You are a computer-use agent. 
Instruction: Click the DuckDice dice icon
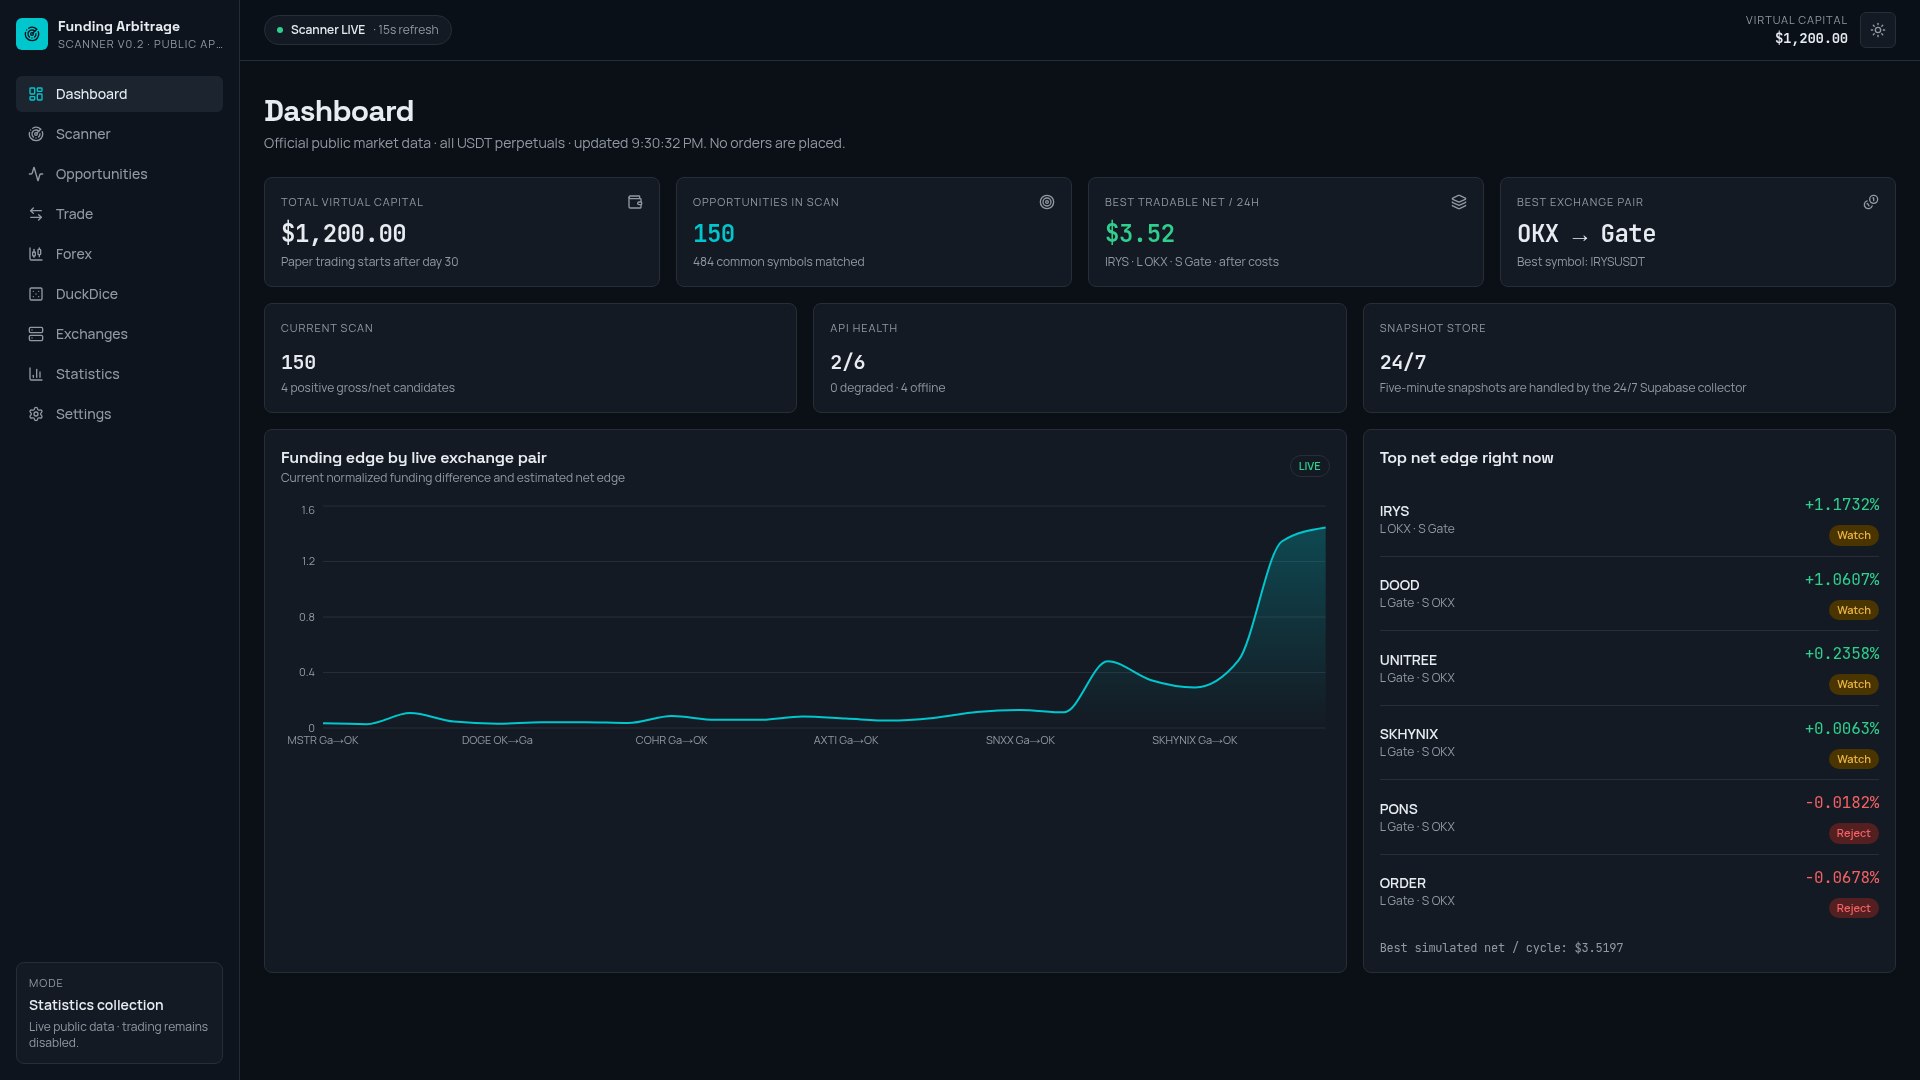36,294
